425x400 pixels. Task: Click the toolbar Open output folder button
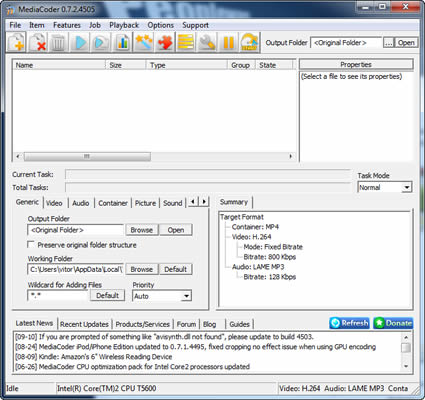pos(406,43)
